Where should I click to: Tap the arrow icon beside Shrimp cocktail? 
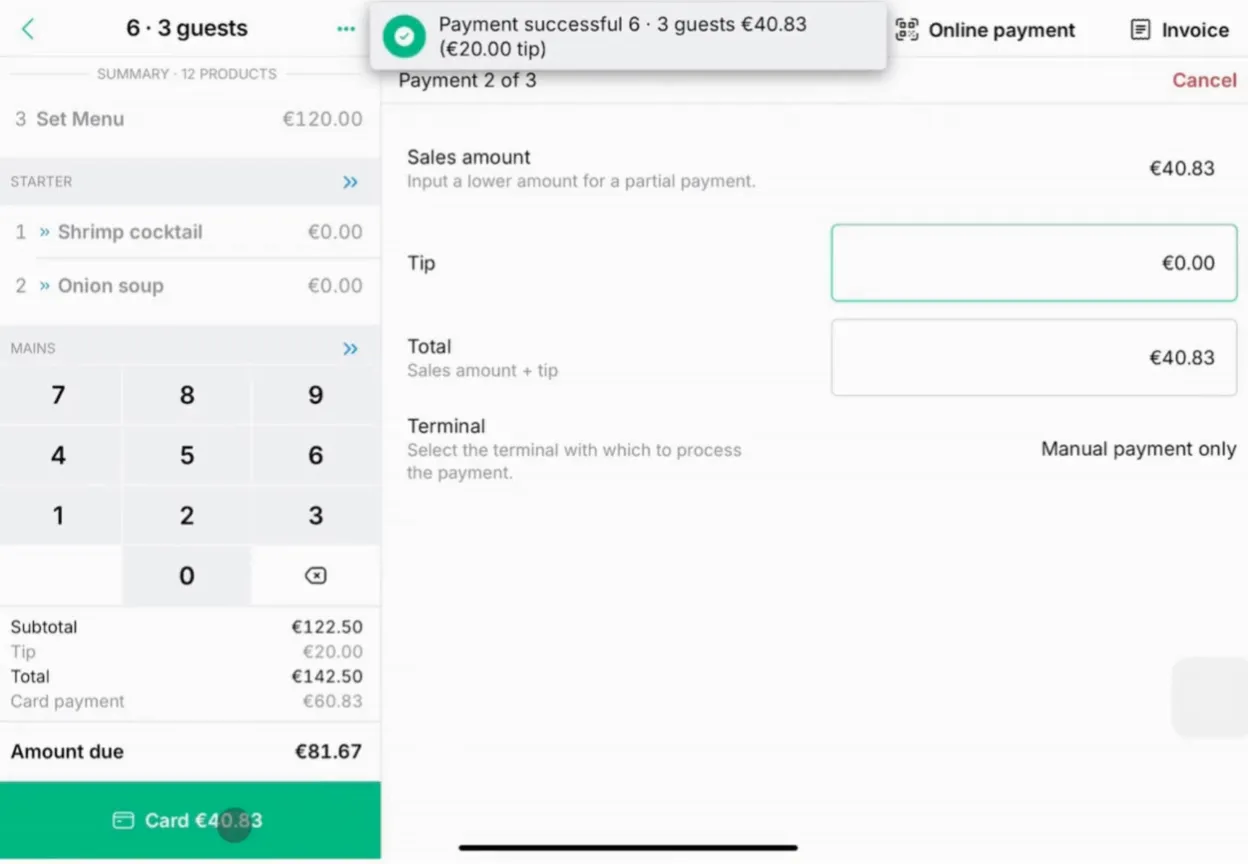tap(45, 232)
